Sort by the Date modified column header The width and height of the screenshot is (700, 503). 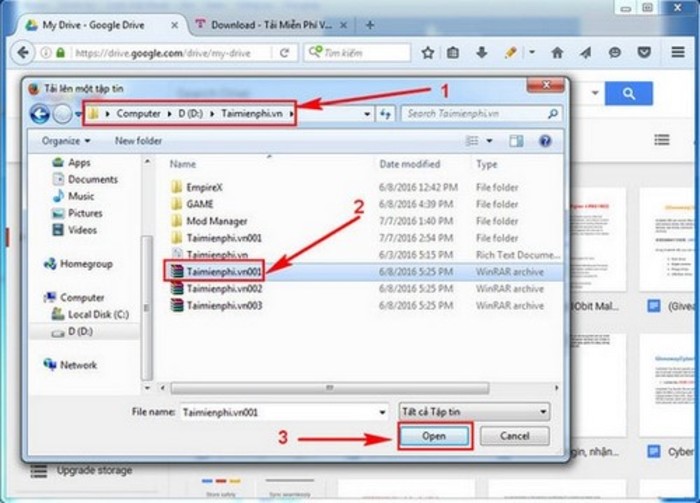coord(410,164)
